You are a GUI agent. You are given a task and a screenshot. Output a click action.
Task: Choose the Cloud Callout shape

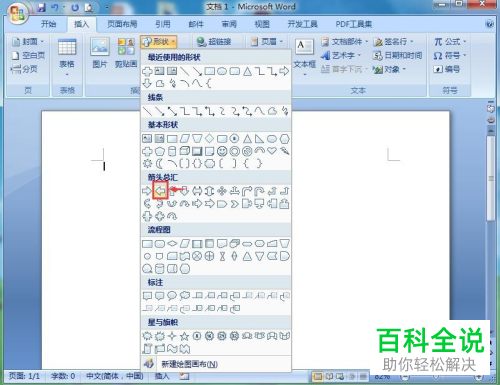(184, 296)
